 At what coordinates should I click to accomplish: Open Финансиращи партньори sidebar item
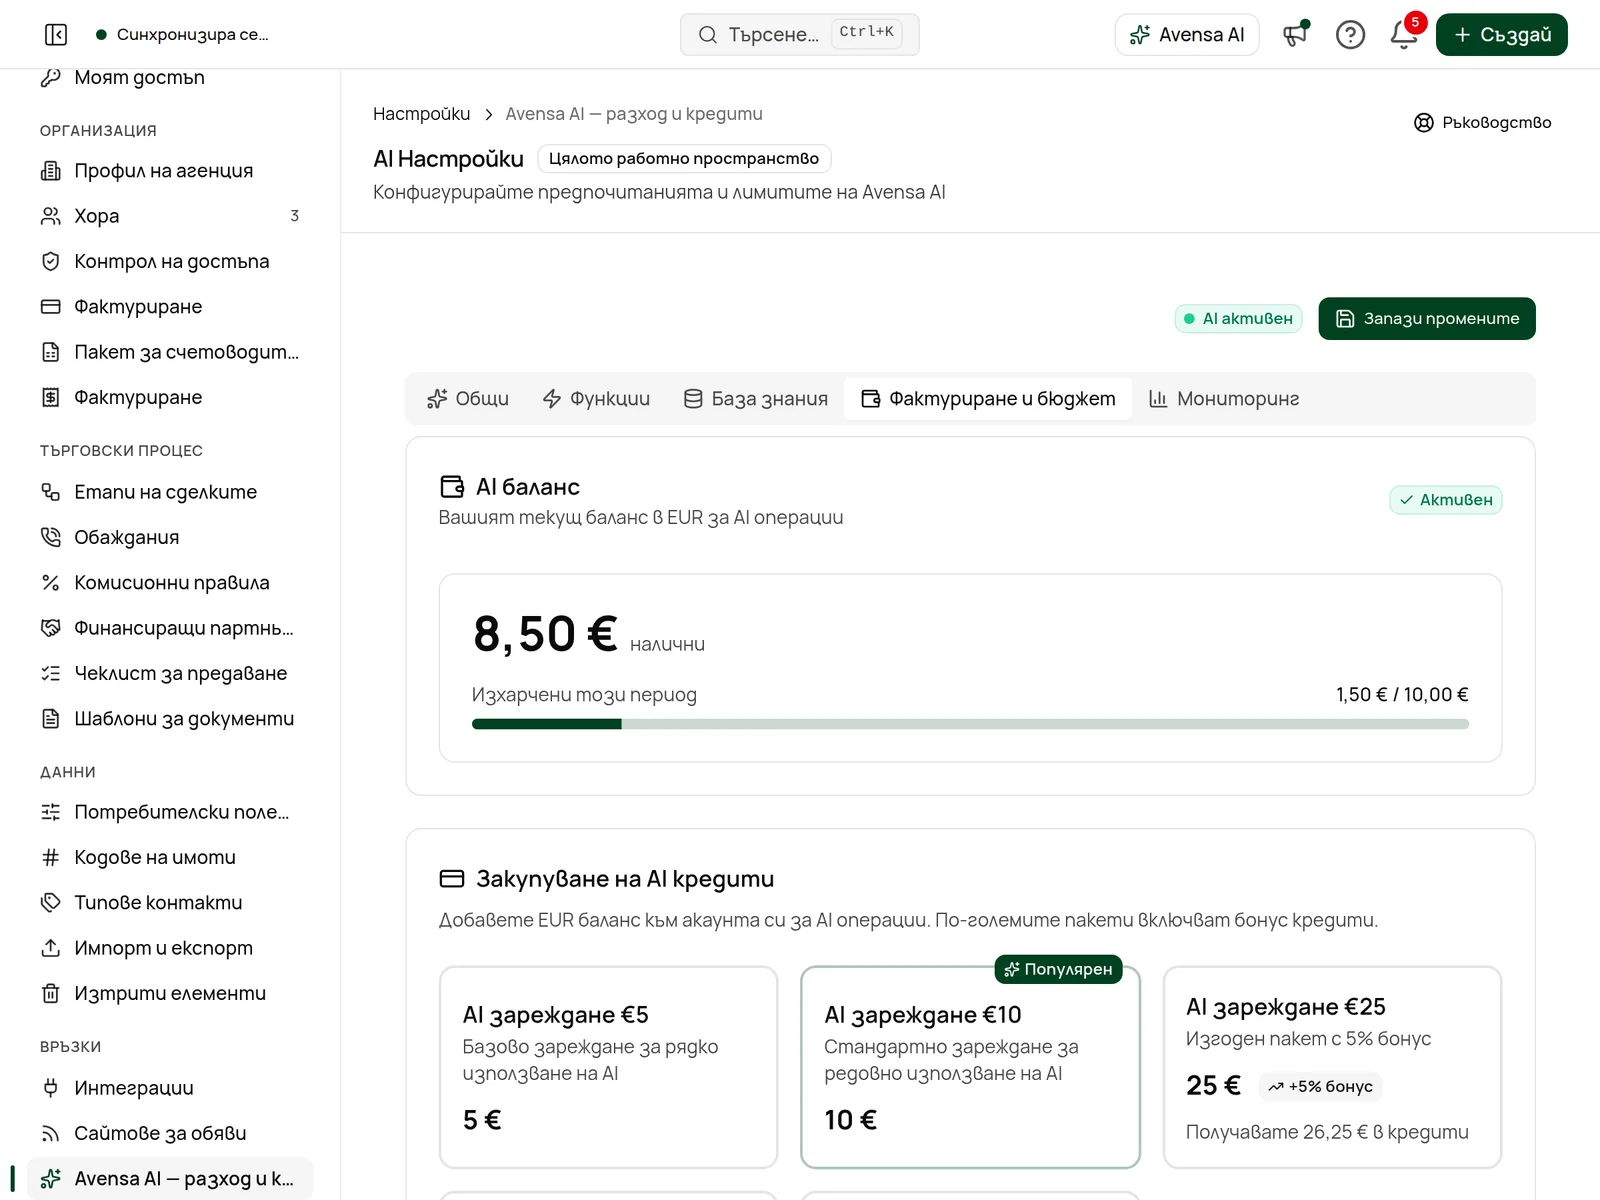pyautogui.click(x=170, y=628)
